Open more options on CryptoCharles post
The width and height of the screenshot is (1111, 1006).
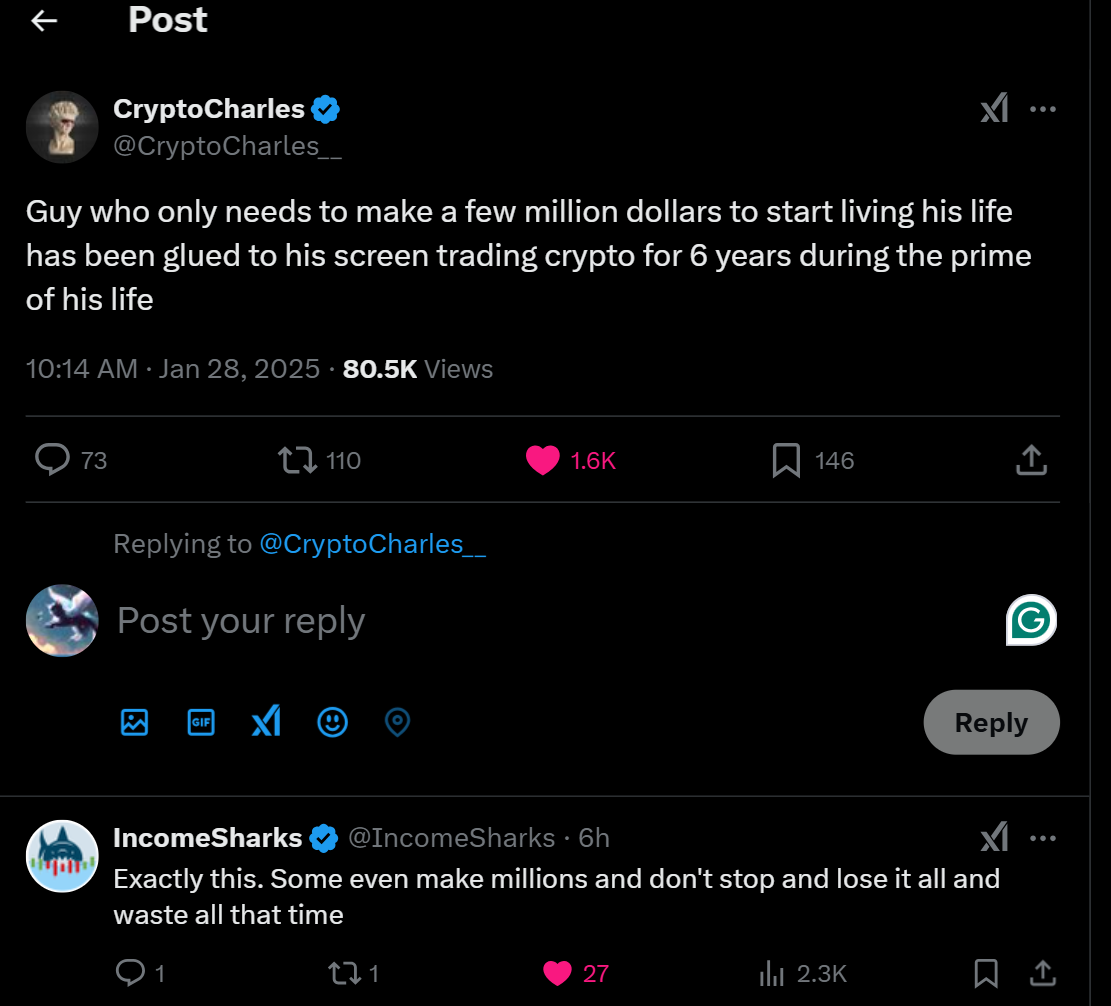coord(1043,109)
